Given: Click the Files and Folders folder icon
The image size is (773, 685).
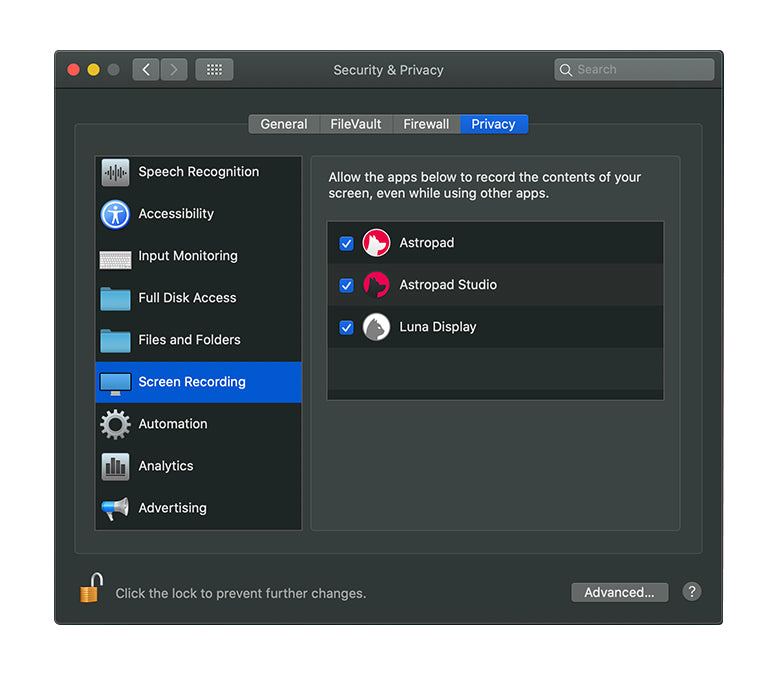Looking at the screenshot, I should pyautogui.click(x=115, y=341).
